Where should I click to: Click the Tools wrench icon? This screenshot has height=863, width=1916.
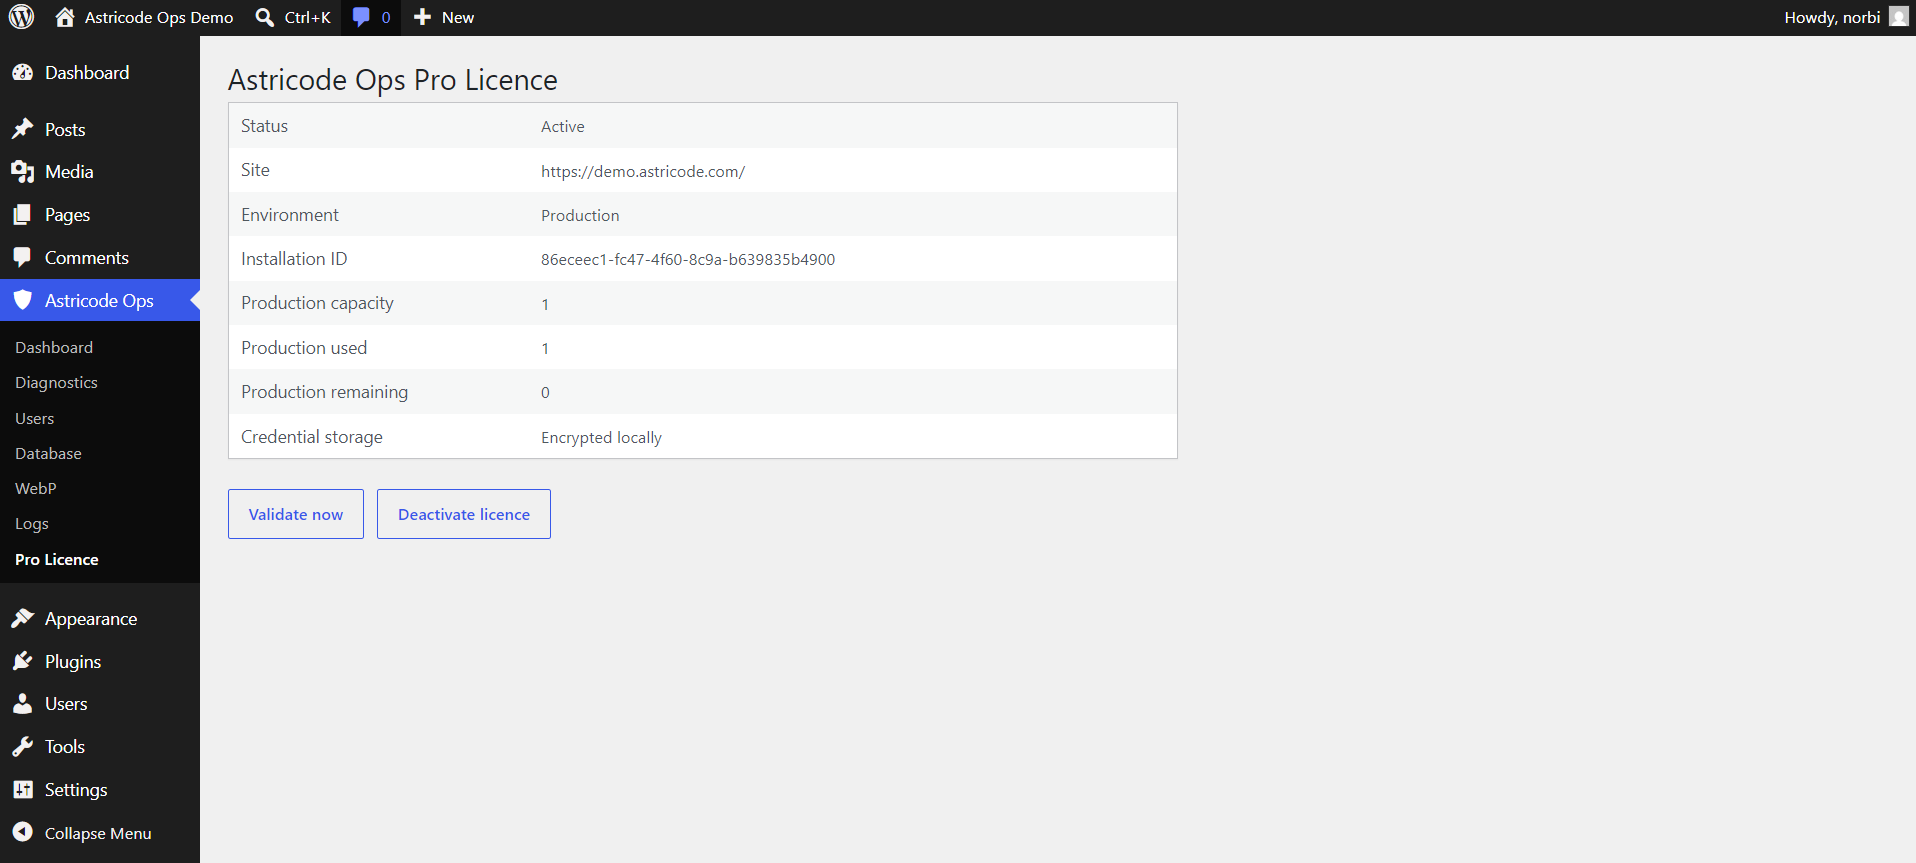[x=22, y=747]
